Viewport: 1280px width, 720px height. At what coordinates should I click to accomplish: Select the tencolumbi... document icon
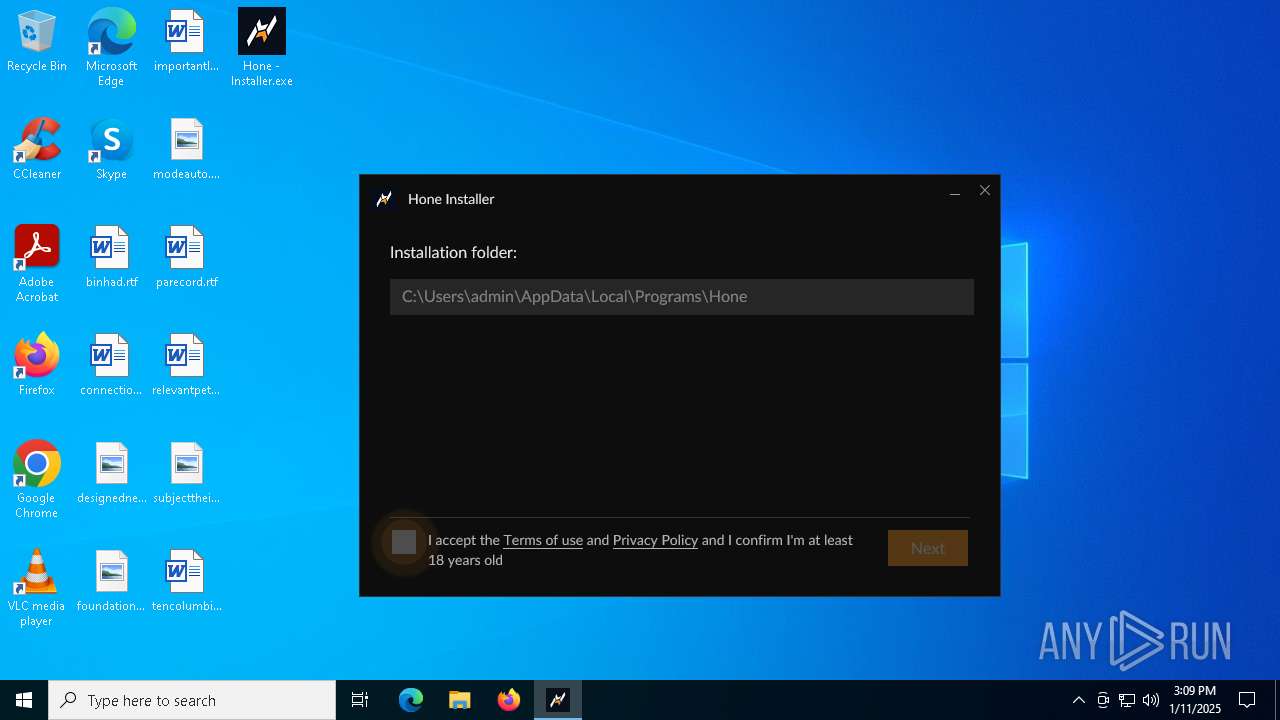tap(186, 582)
